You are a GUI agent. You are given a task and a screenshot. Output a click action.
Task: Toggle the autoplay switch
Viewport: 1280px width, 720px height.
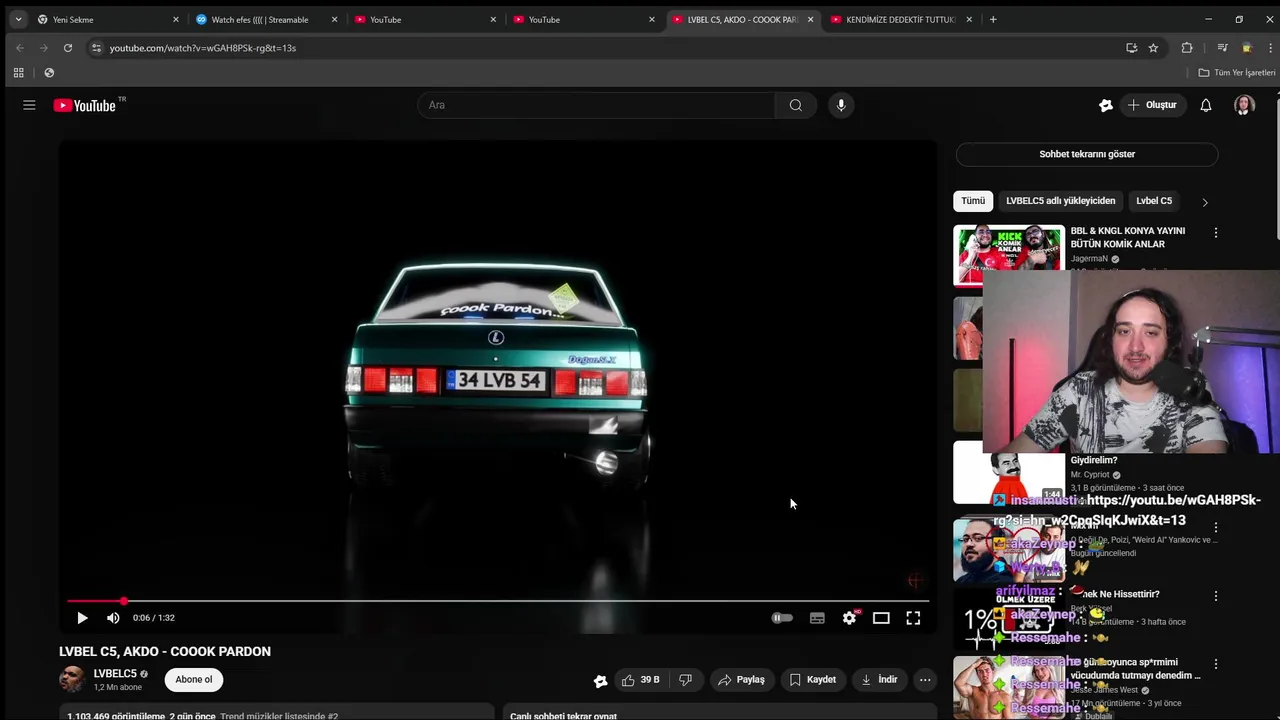(782, 618)
